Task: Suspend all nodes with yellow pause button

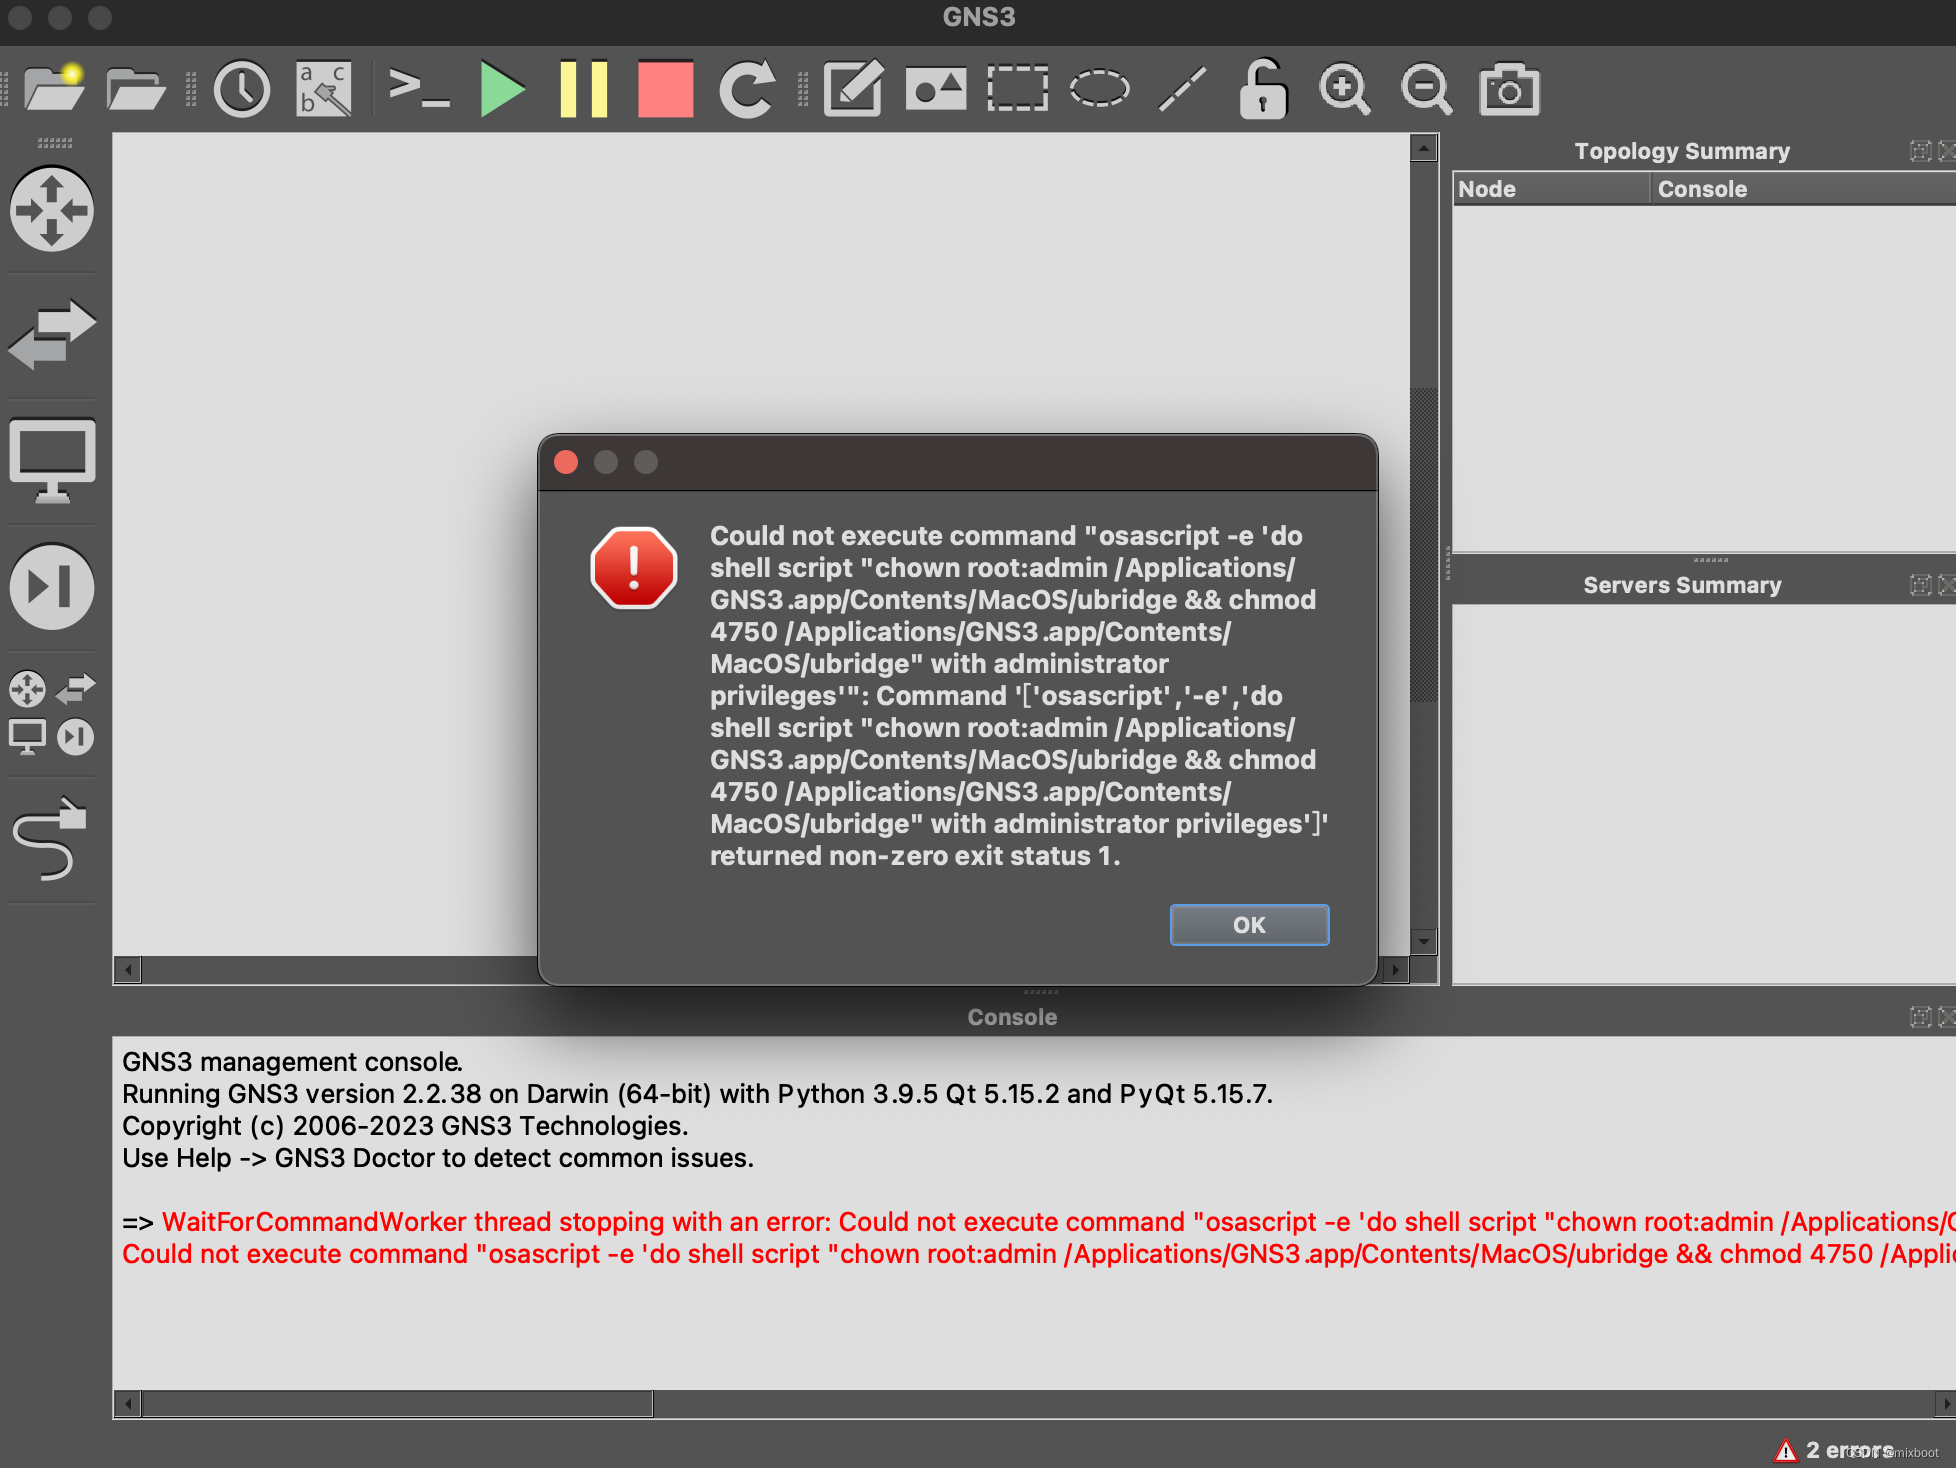Action: click(584, 89)
